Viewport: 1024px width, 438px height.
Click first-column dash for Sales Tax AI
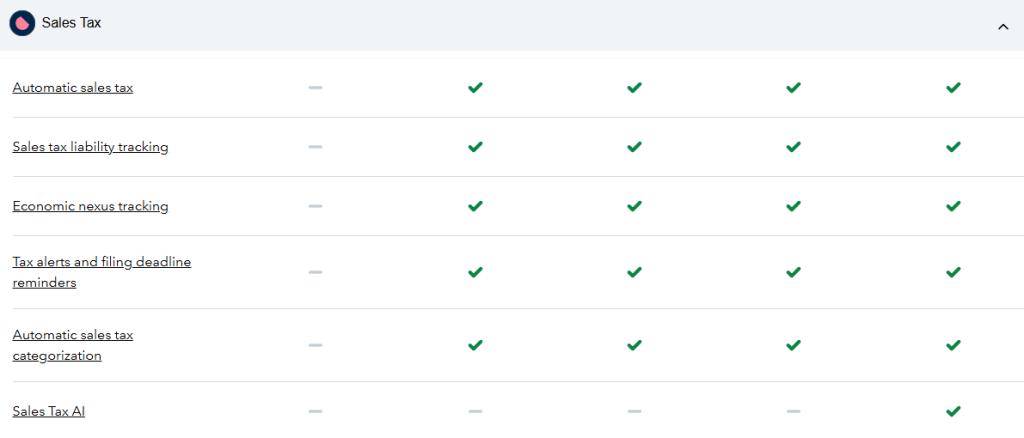(x=315, y=411)
